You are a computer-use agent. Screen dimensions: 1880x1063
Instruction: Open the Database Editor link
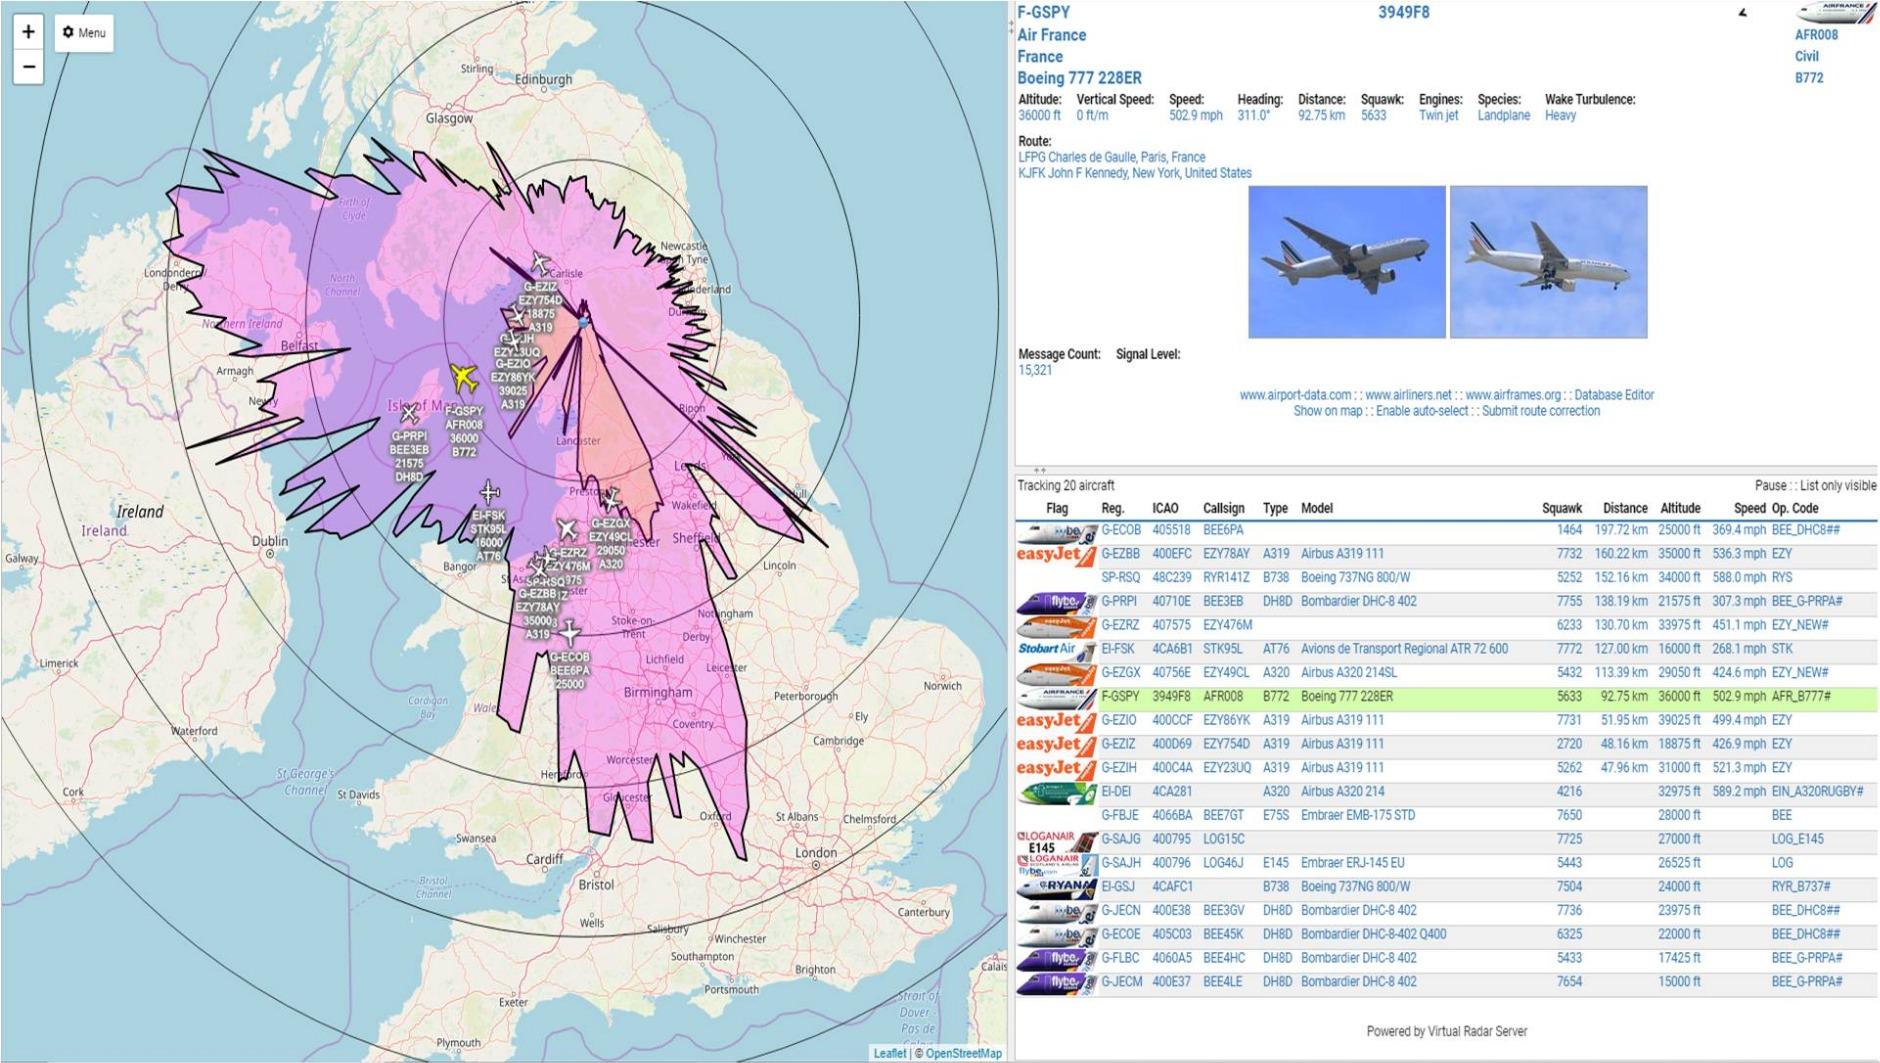(x=1614, y=395)
